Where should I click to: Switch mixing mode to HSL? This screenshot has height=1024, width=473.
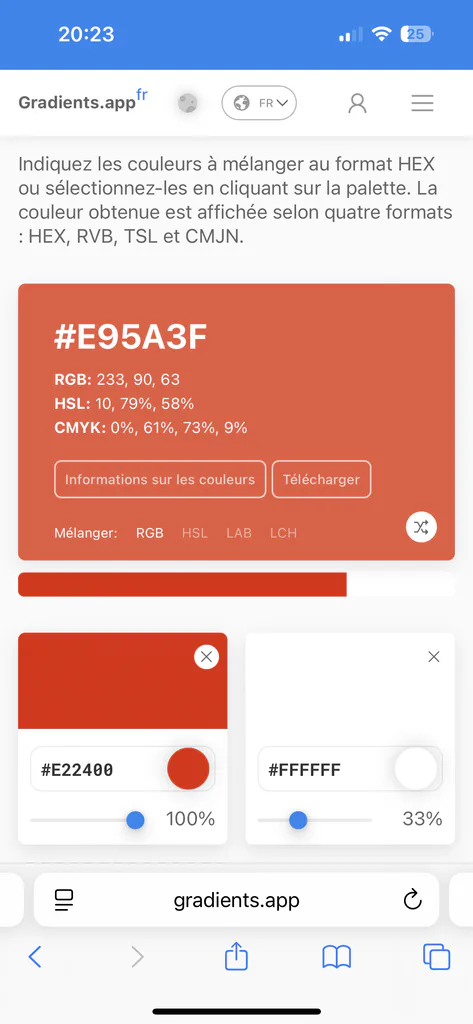tap(195, 533)
